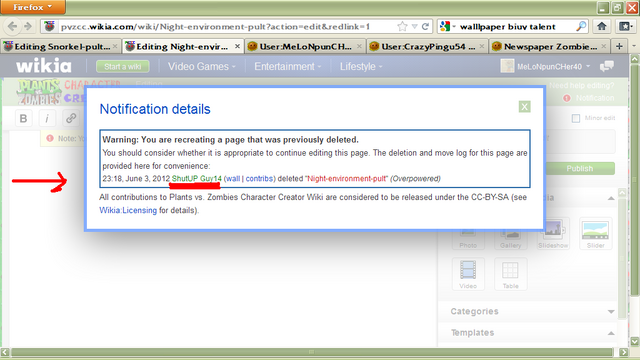Viewport: 640px width, 360px height.
Task: Click the search box with wallpaper text
Action: coord(514,27)
